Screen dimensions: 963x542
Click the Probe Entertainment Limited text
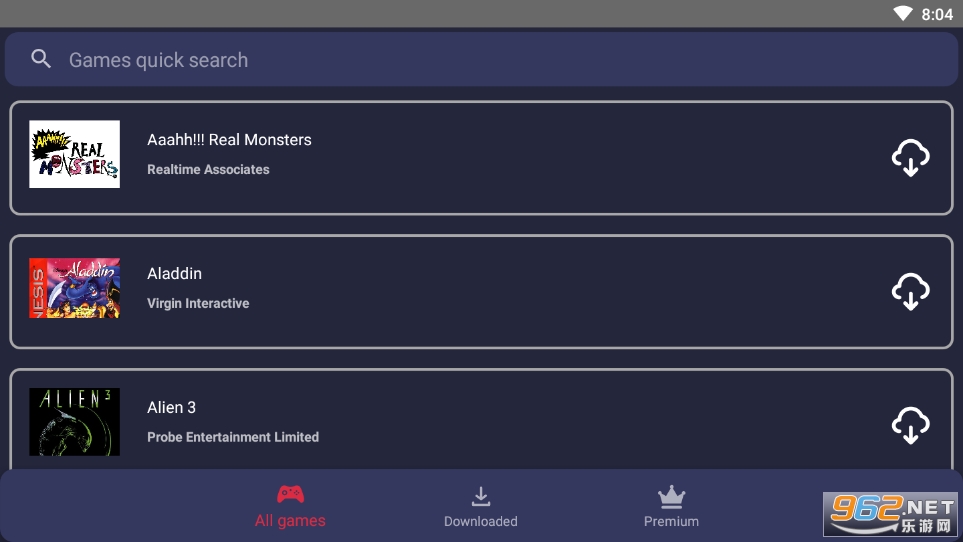[x=233, y=437]
